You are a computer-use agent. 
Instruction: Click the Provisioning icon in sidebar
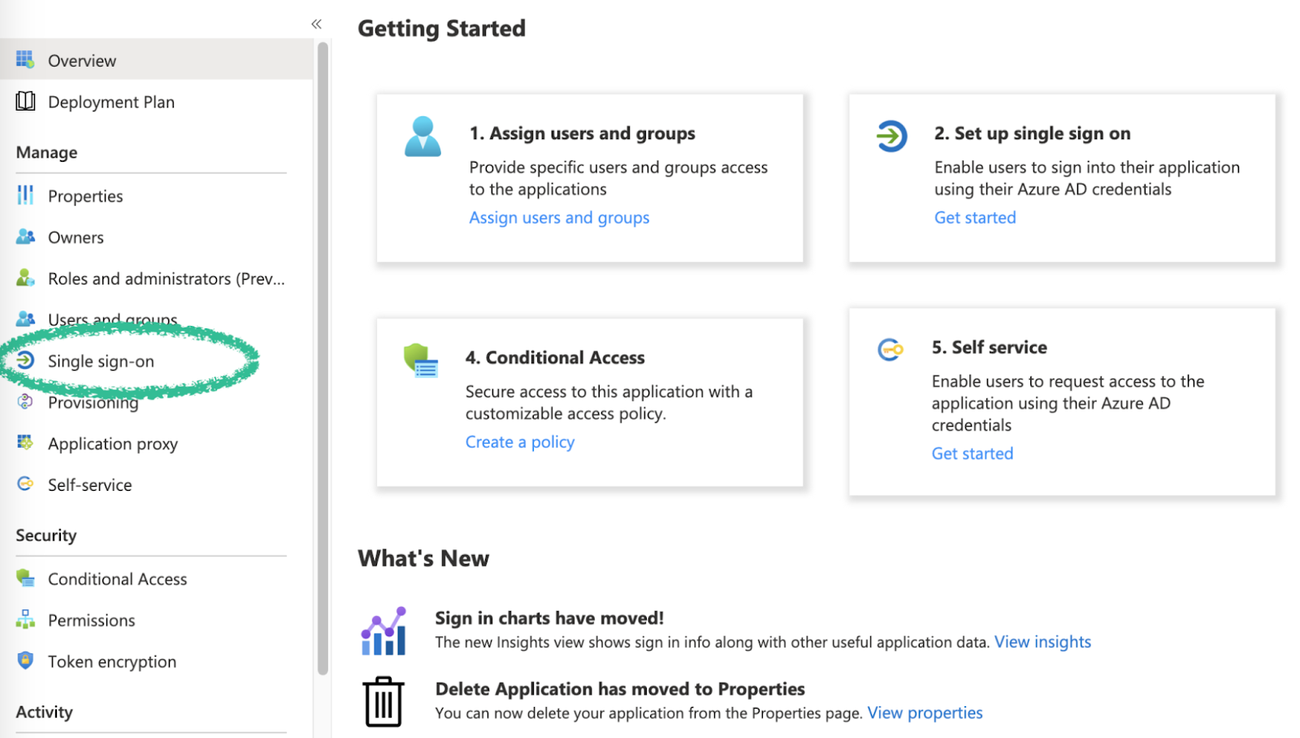point(25,401)
